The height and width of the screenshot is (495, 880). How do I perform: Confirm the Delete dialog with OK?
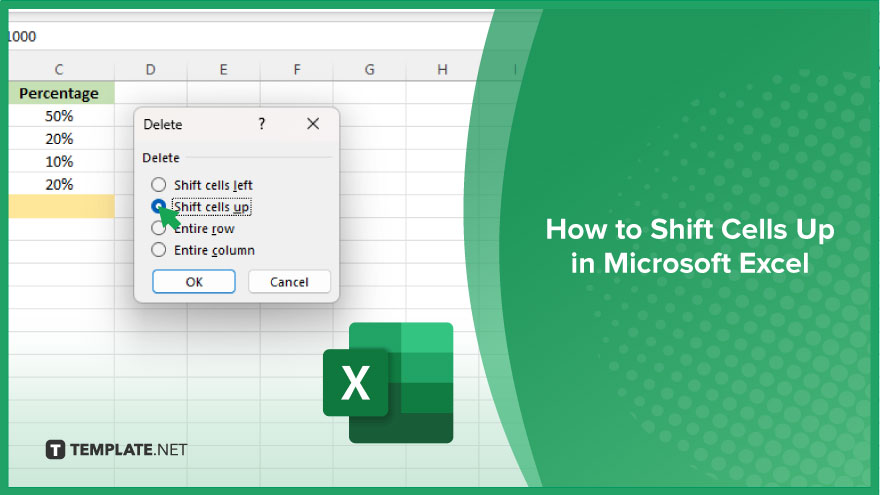(194, 282)
